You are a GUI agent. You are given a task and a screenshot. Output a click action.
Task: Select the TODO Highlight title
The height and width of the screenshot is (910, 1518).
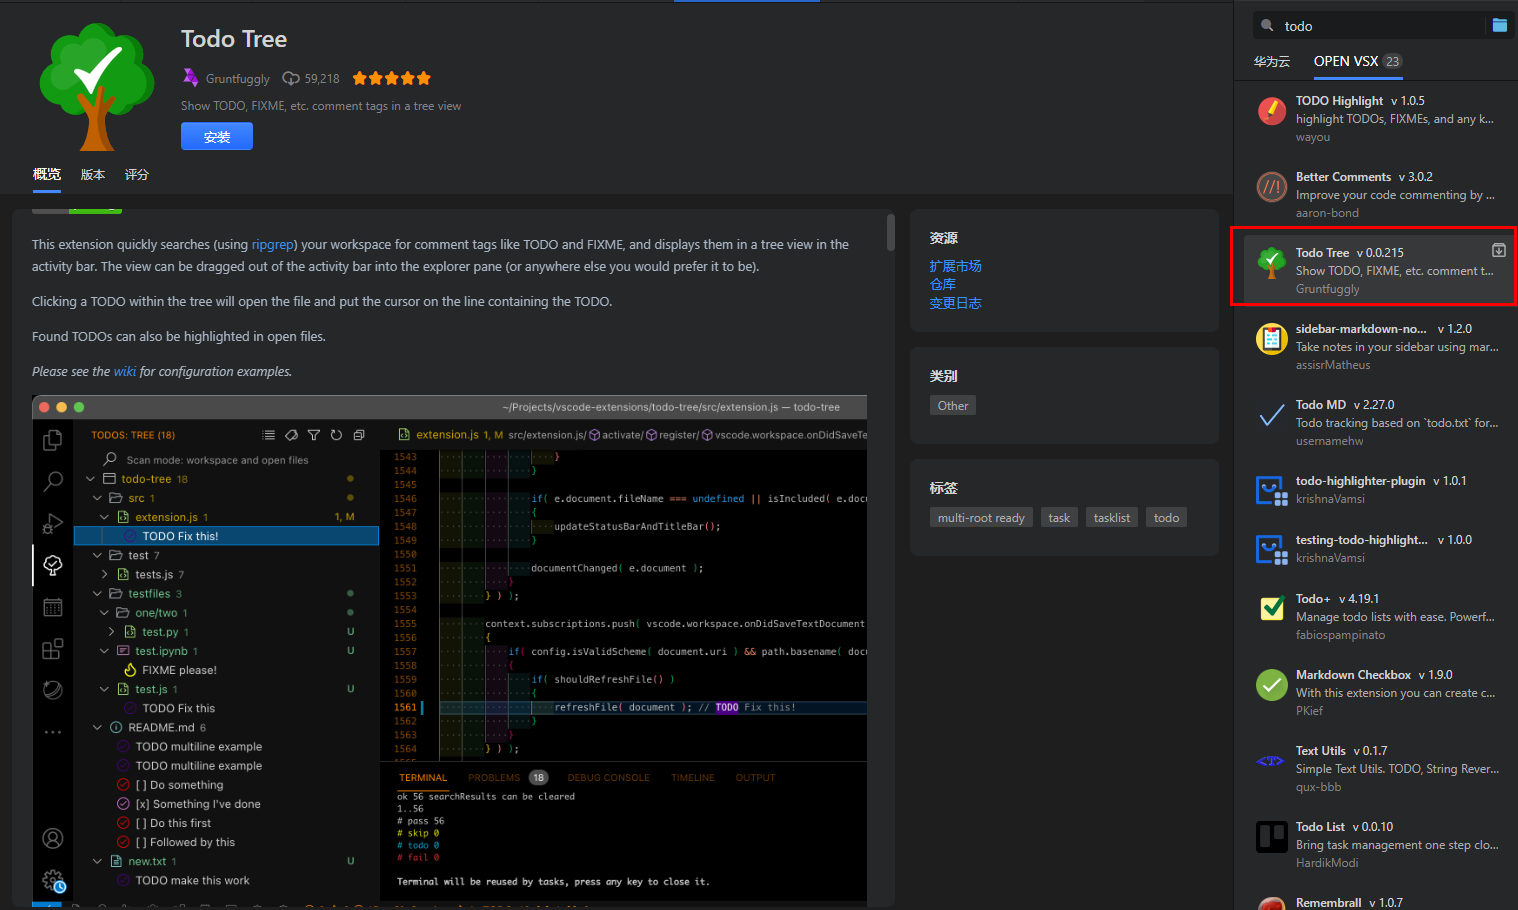(1339, 100)
